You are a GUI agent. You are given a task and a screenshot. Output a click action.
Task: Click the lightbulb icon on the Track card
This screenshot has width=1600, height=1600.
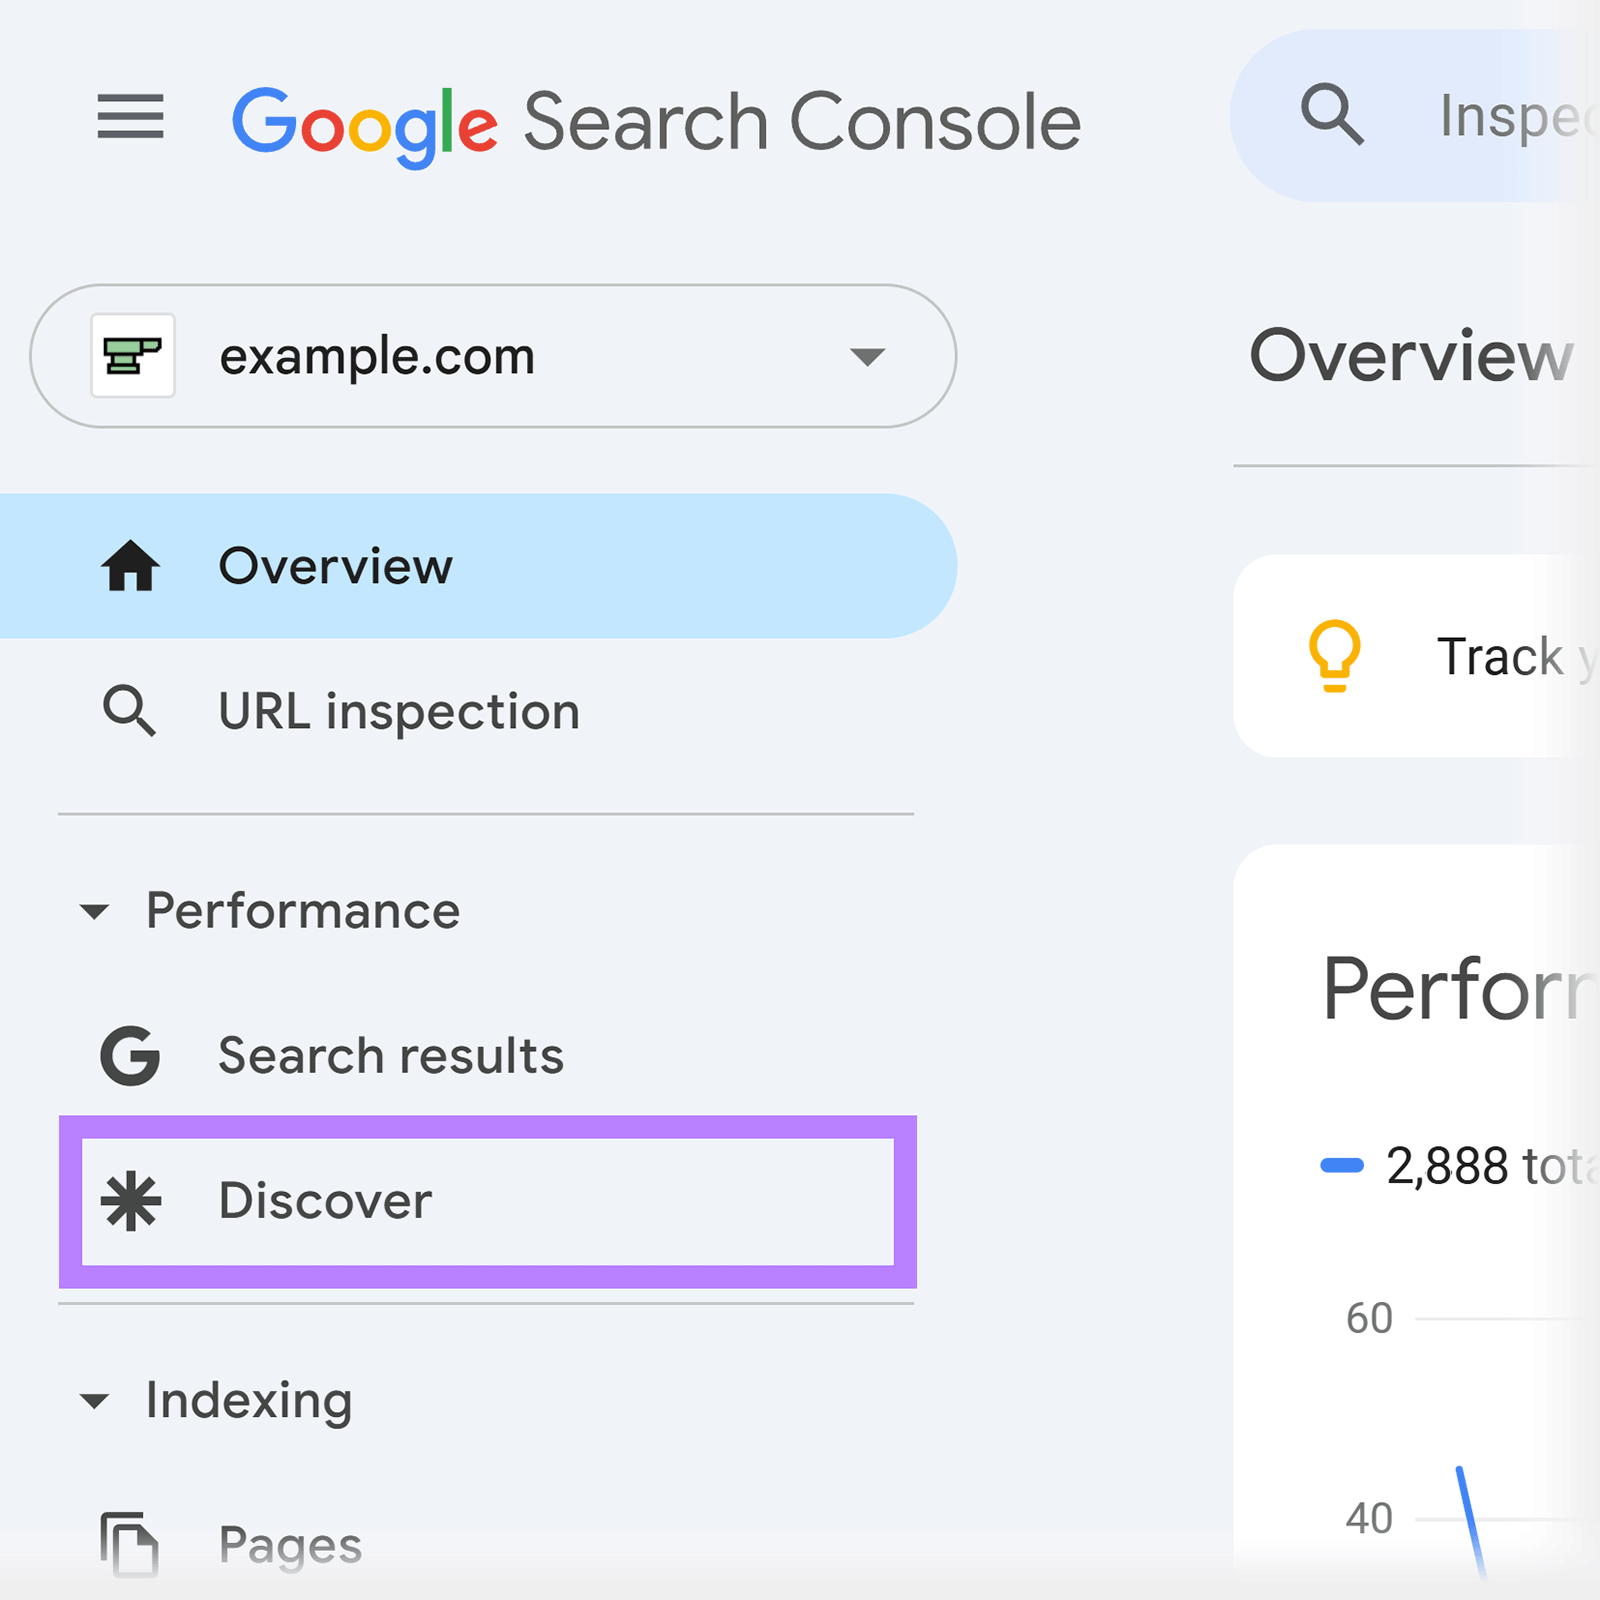tap(1335, 655)
